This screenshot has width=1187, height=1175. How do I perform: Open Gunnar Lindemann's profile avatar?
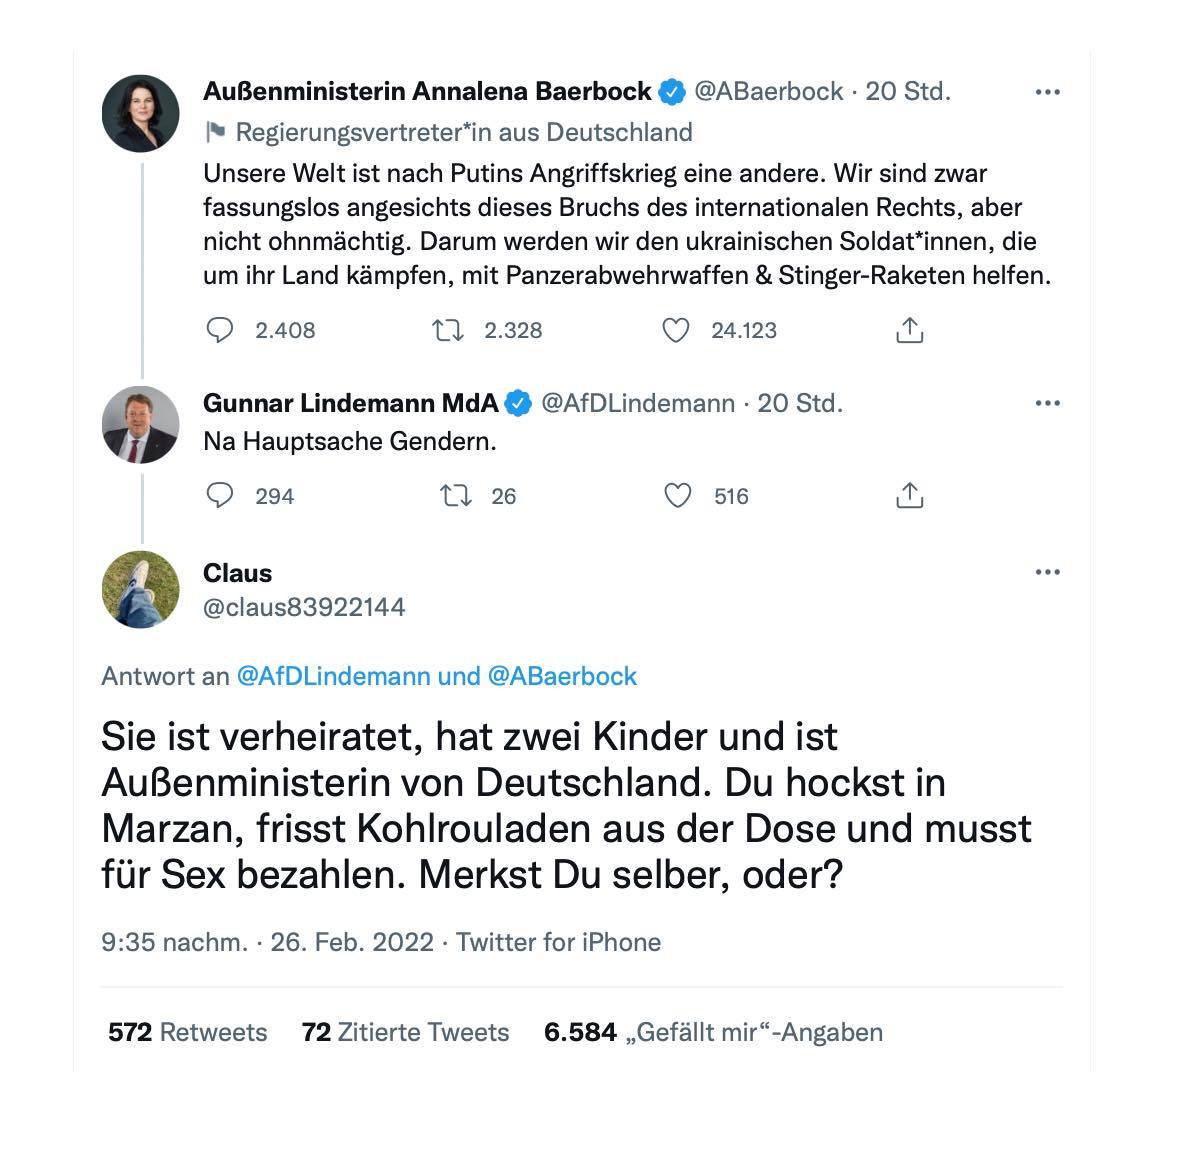coord(140,424)
